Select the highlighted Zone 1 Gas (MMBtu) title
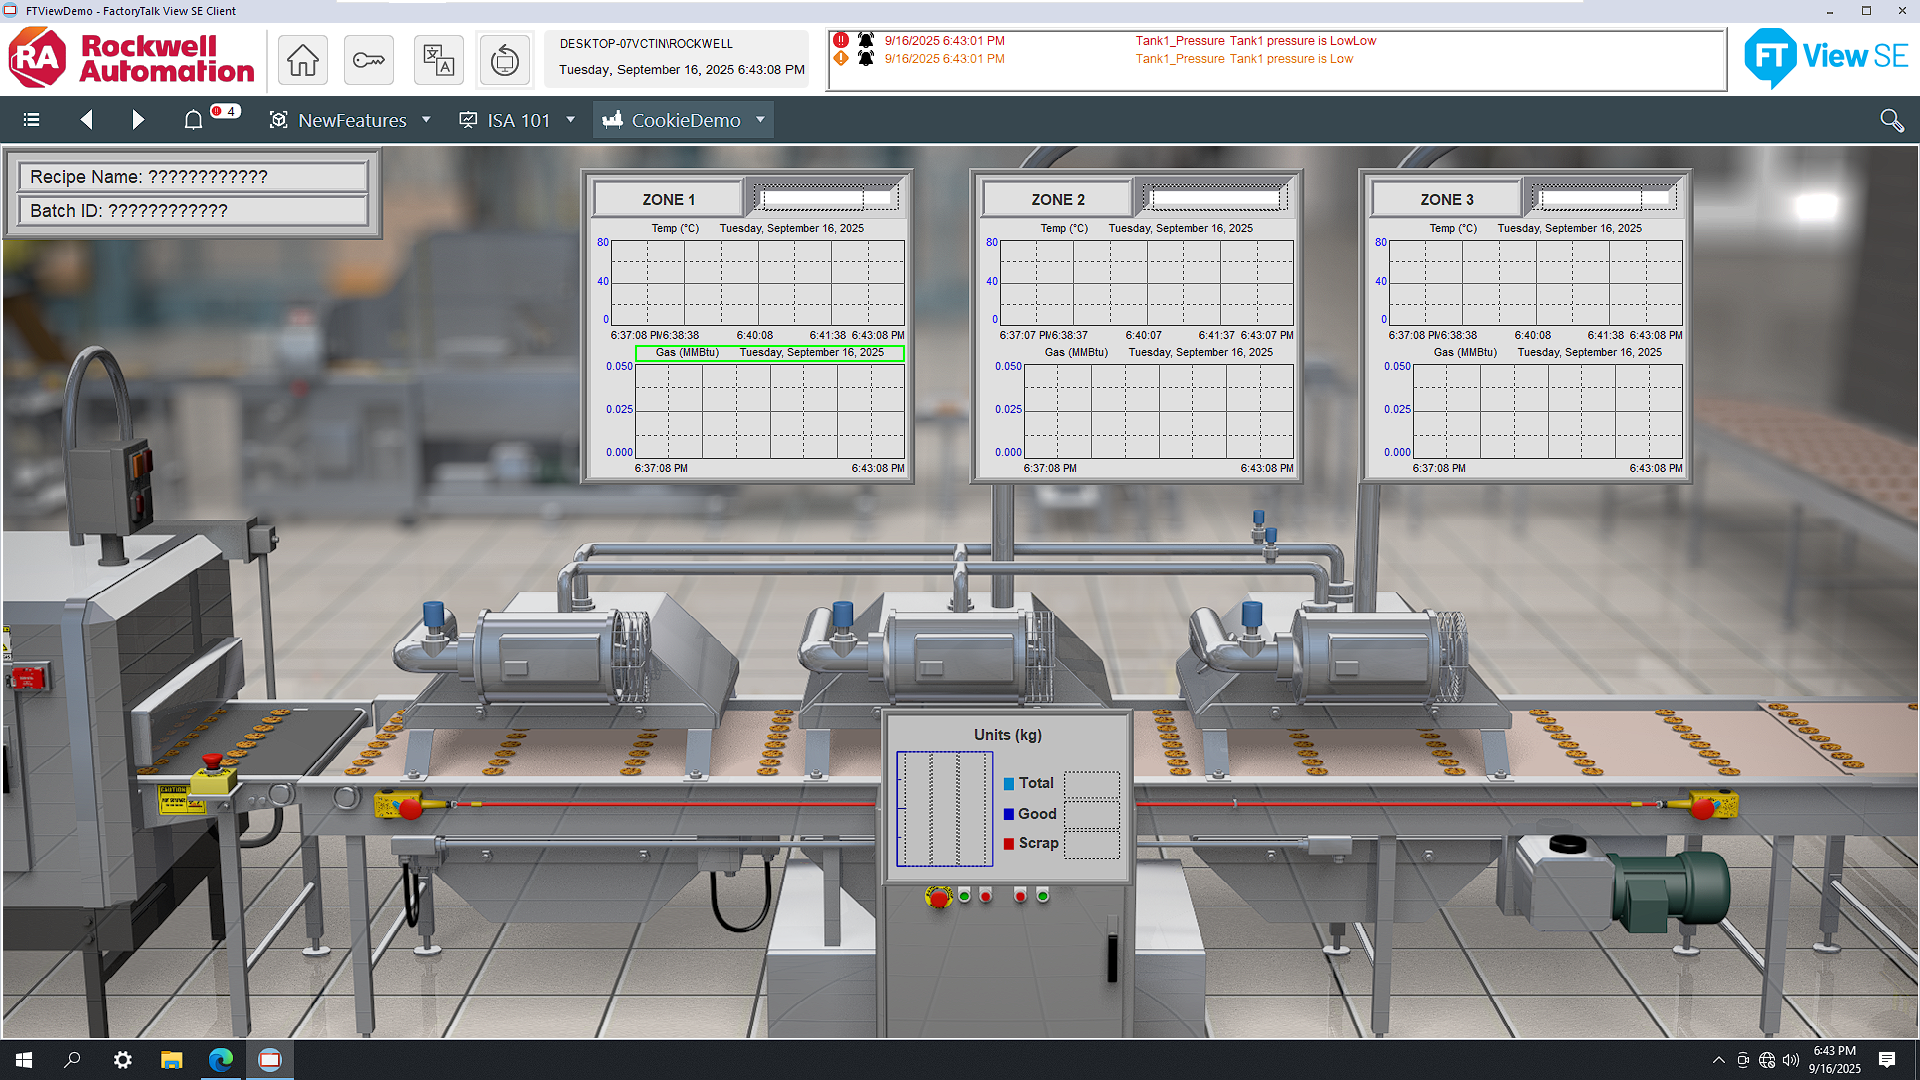 pyautogui.click(x=770, y=353)
